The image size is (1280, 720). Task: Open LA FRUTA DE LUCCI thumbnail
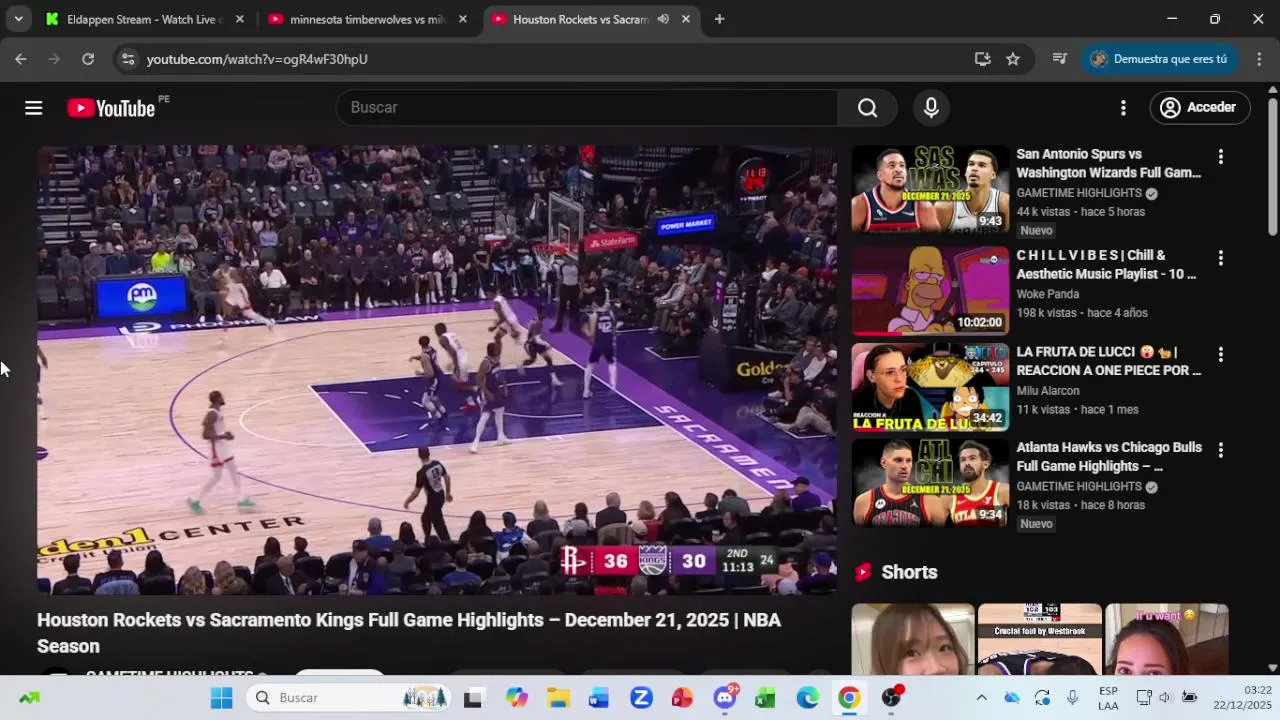click(x=930, y=387)
